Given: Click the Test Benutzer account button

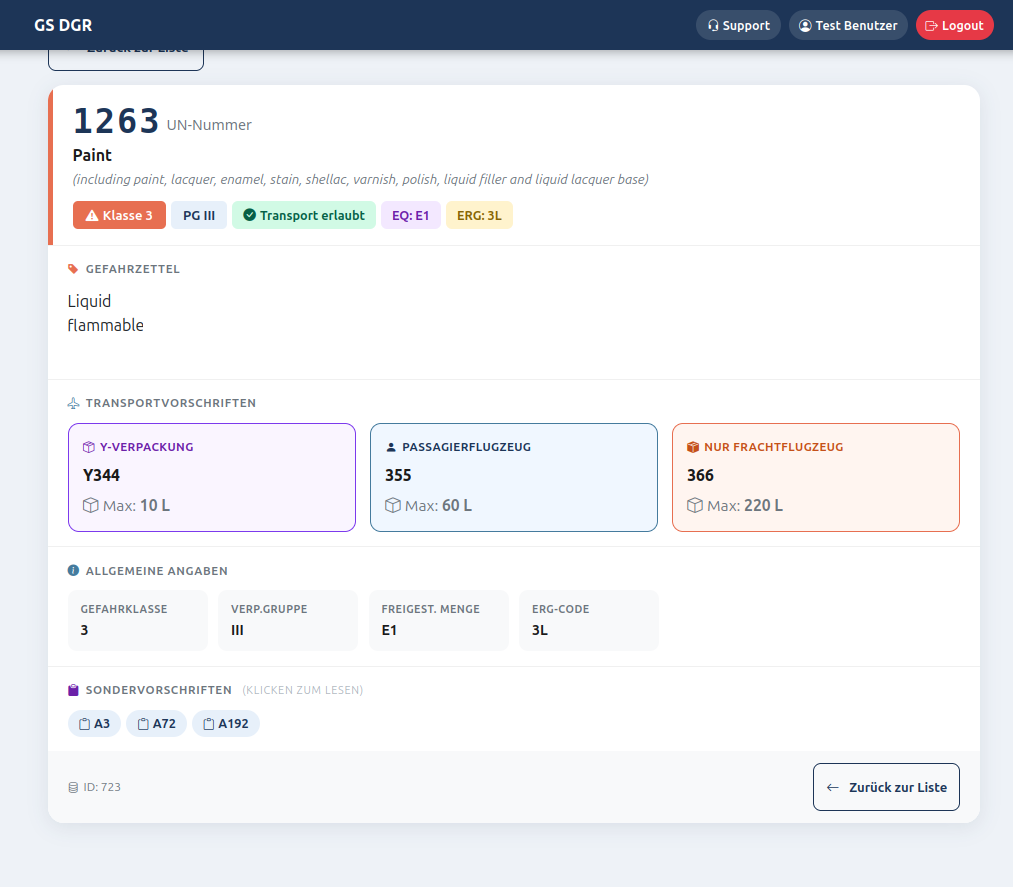Looking at the screenshot, I should pos(848,25).
